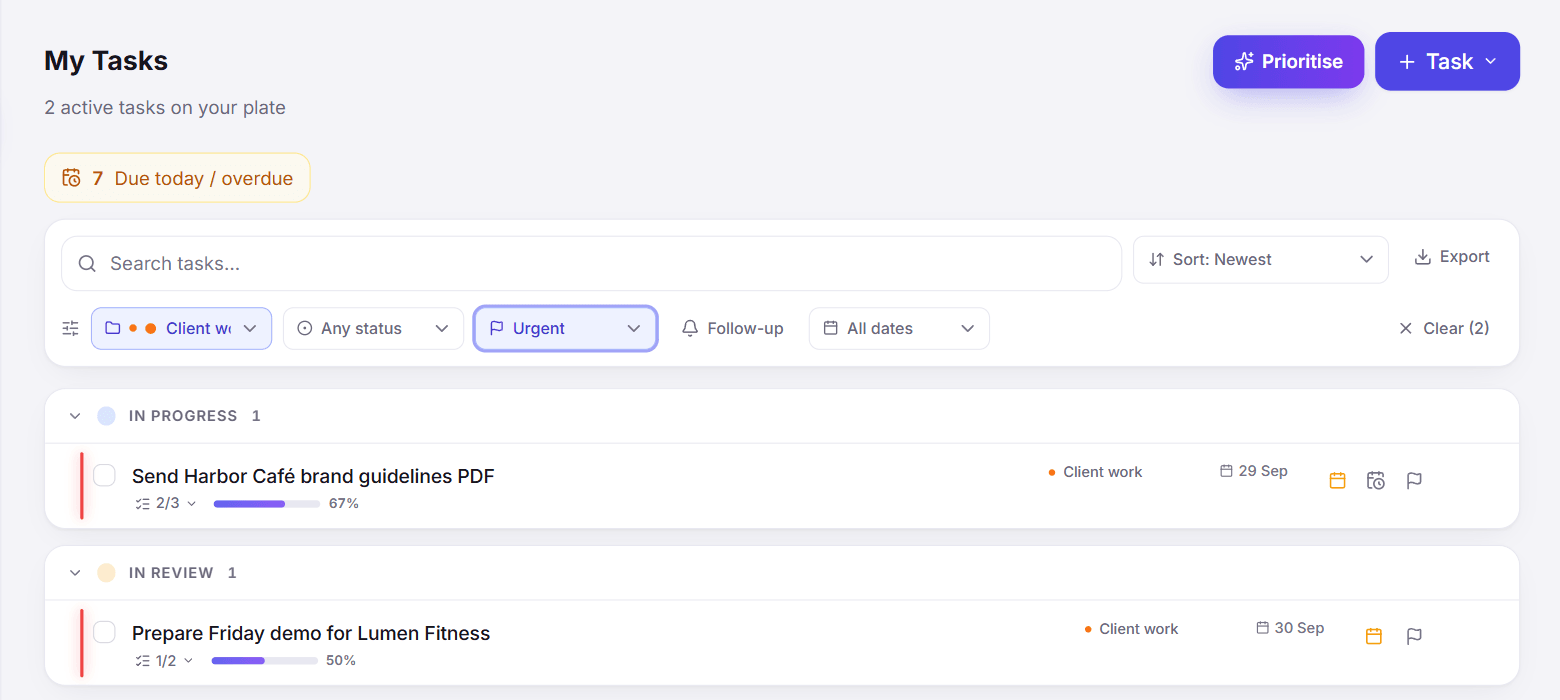Click the 7 Due today / overdue badge
The height and width of the screenshot is (700, 1560).
click(177, 178)
